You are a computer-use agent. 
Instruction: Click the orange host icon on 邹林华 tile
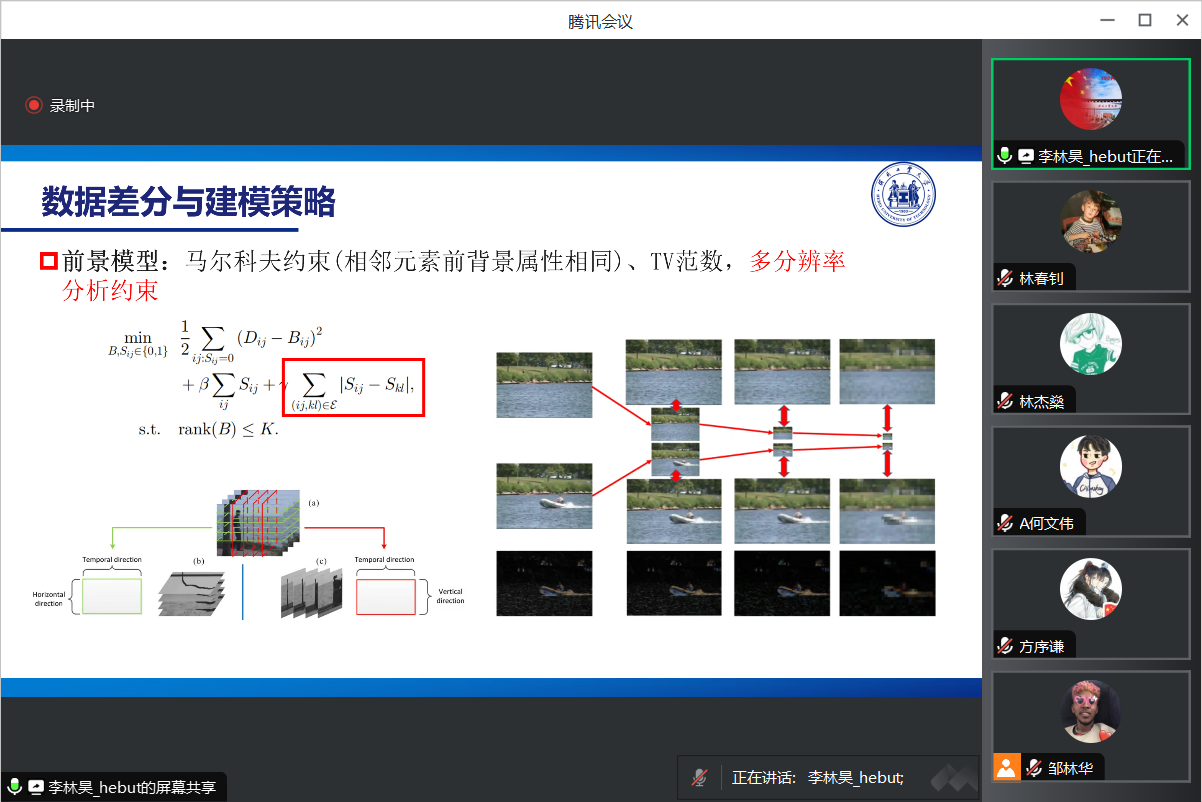tap(1007, 768)
